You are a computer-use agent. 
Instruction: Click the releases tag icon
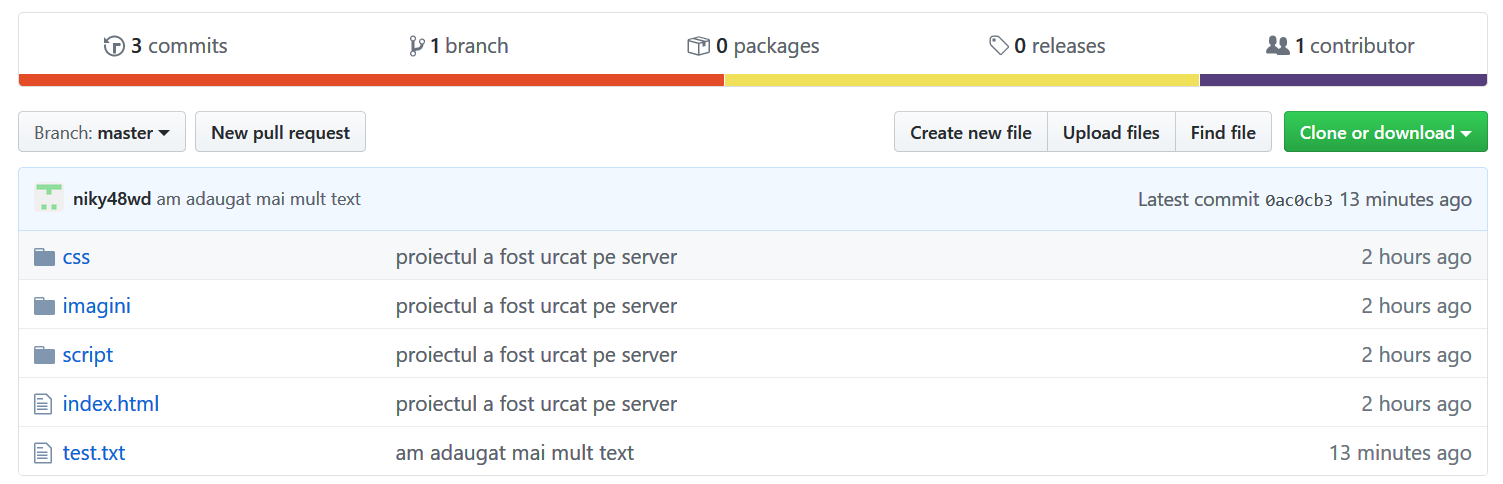998,46
